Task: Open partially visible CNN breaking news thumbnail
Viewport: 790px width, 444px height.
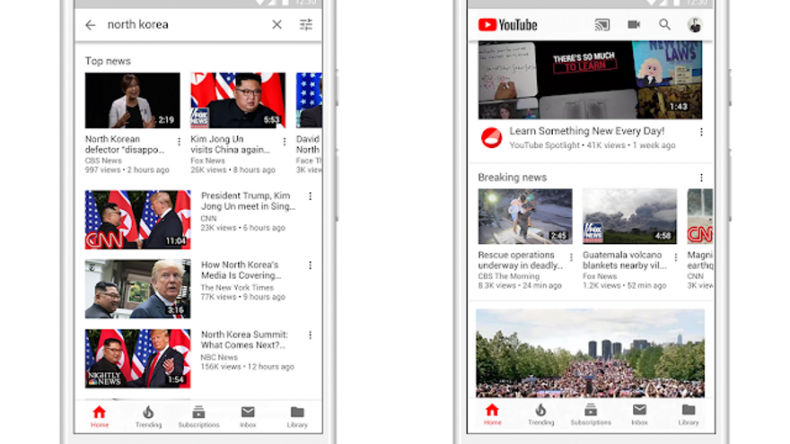Action: (x=700, y=216)
